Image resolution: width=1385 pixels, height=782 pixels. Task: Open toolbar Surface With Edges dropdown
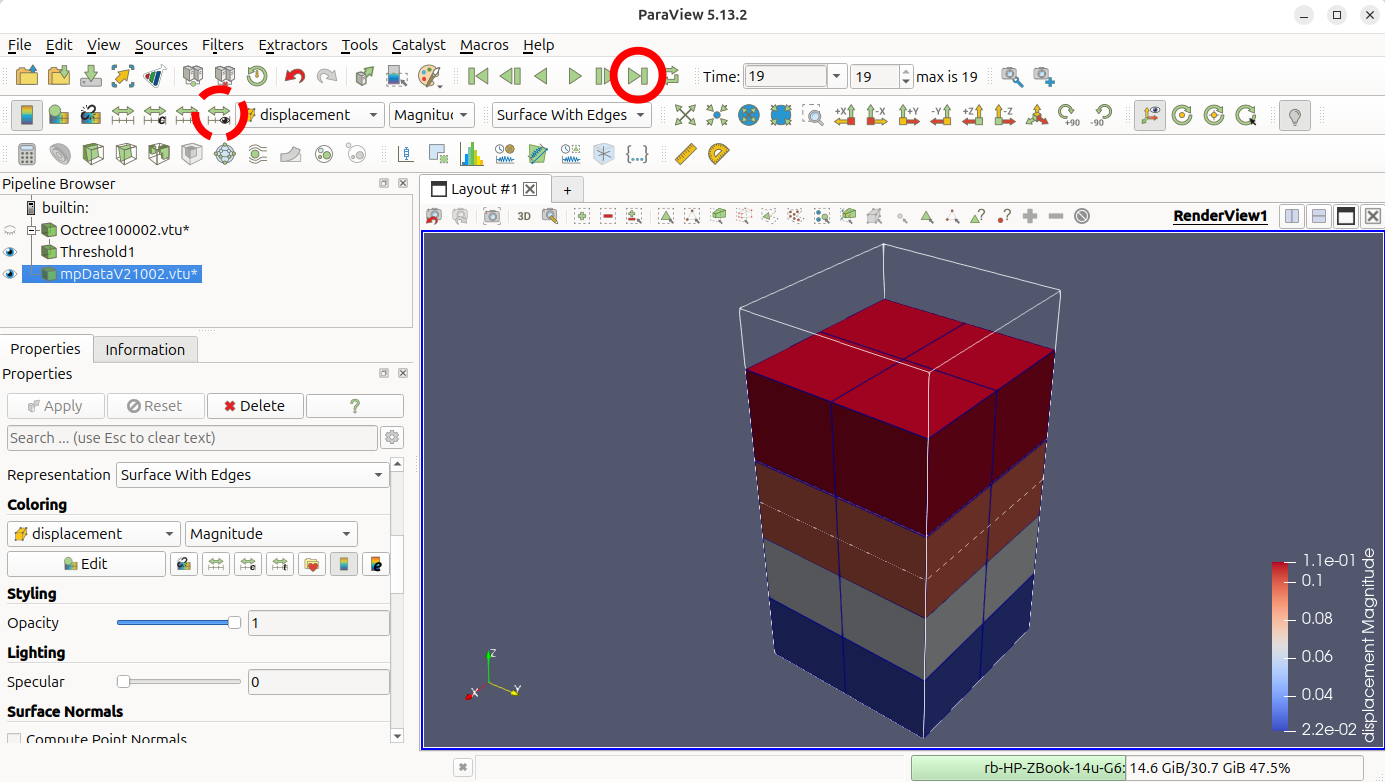coord(571,115)
